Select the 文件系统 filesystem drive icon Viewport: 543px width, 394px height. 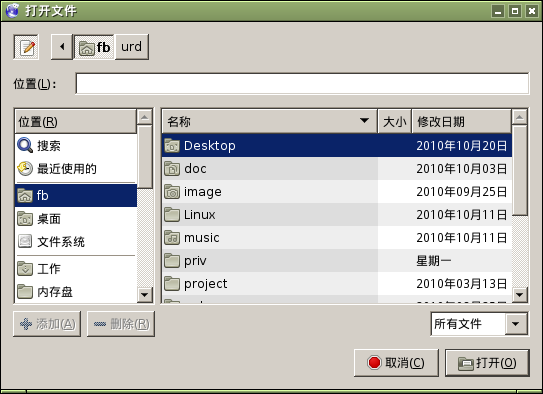[25, 242]
